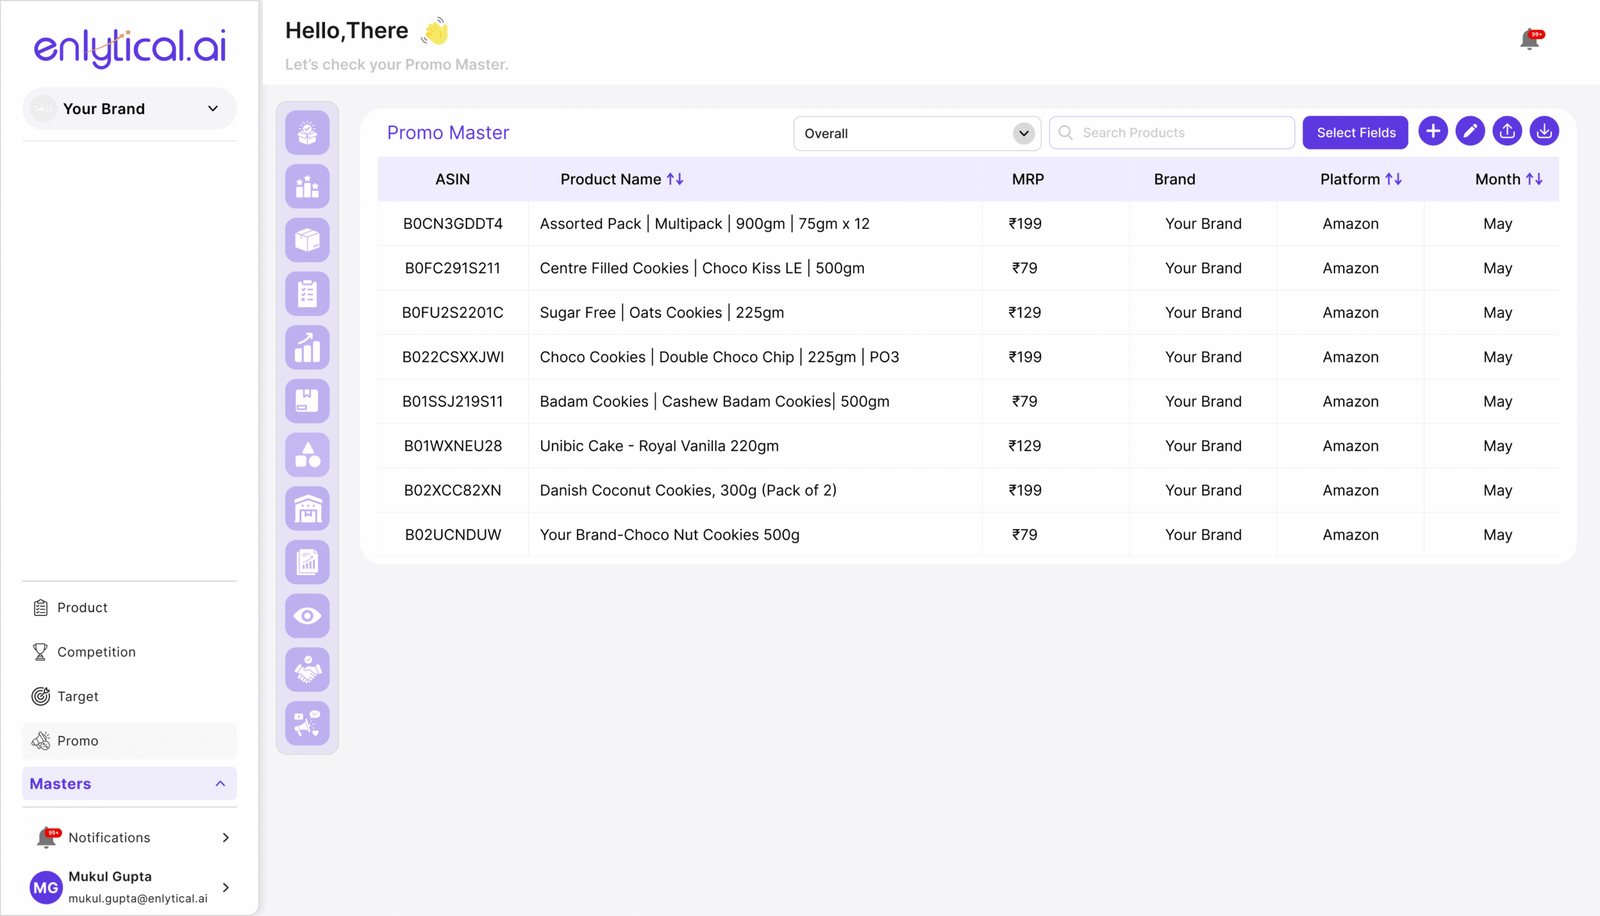Open Competition in the sidebar

(96, 652)
